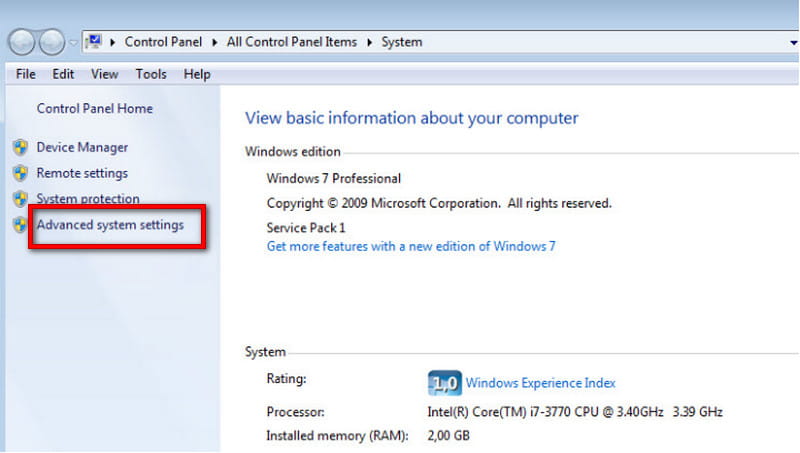The width and height of the screenshot is (800, 453).
Task: Open System protection settings link
Action: tap(88, 199)
